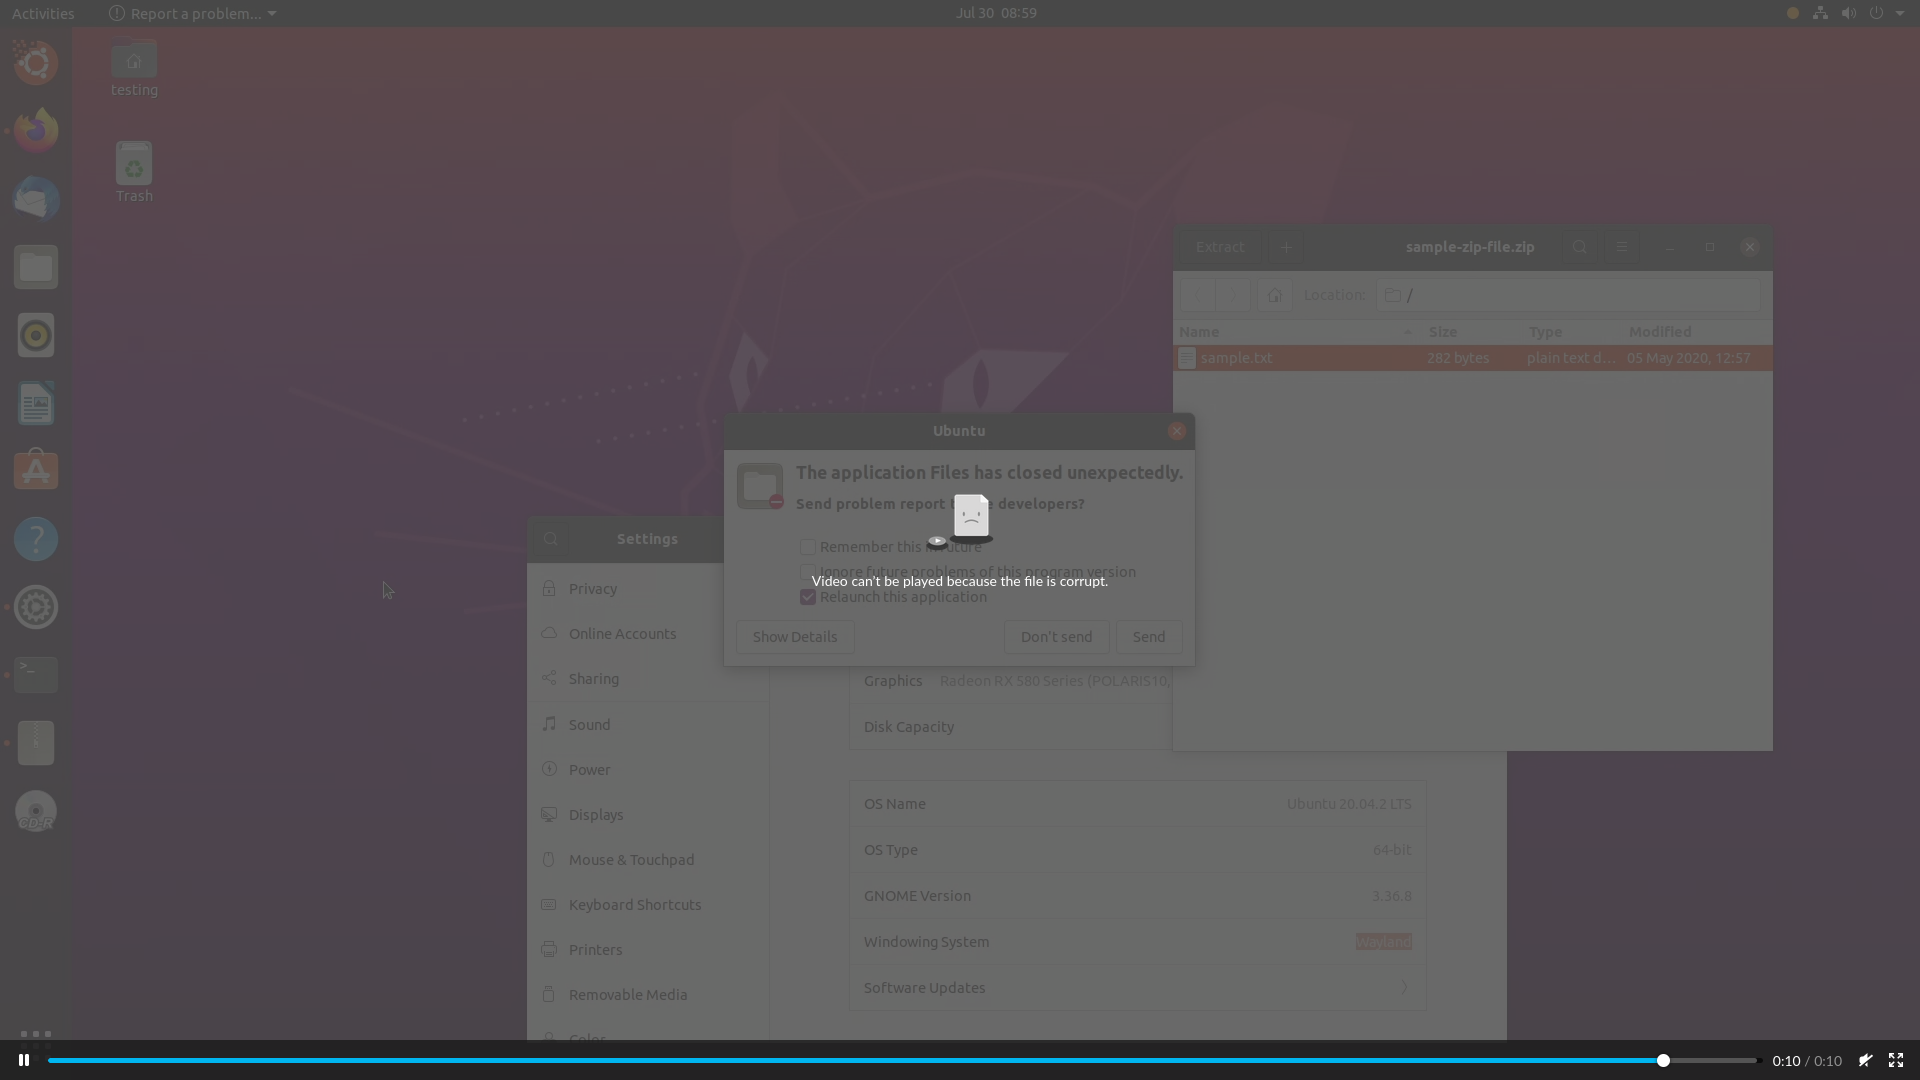The width and height of the screenshot is (1920, 1080).
Task: Click the archive Location path field
Action: tap(1568, 295)
